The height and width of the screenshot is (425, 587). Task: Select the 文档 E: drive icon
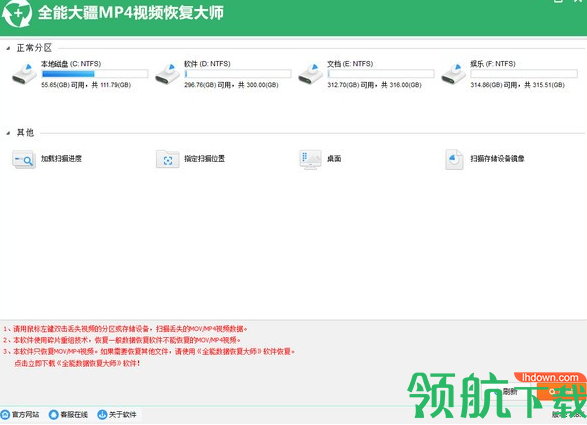tap(310, 74)
